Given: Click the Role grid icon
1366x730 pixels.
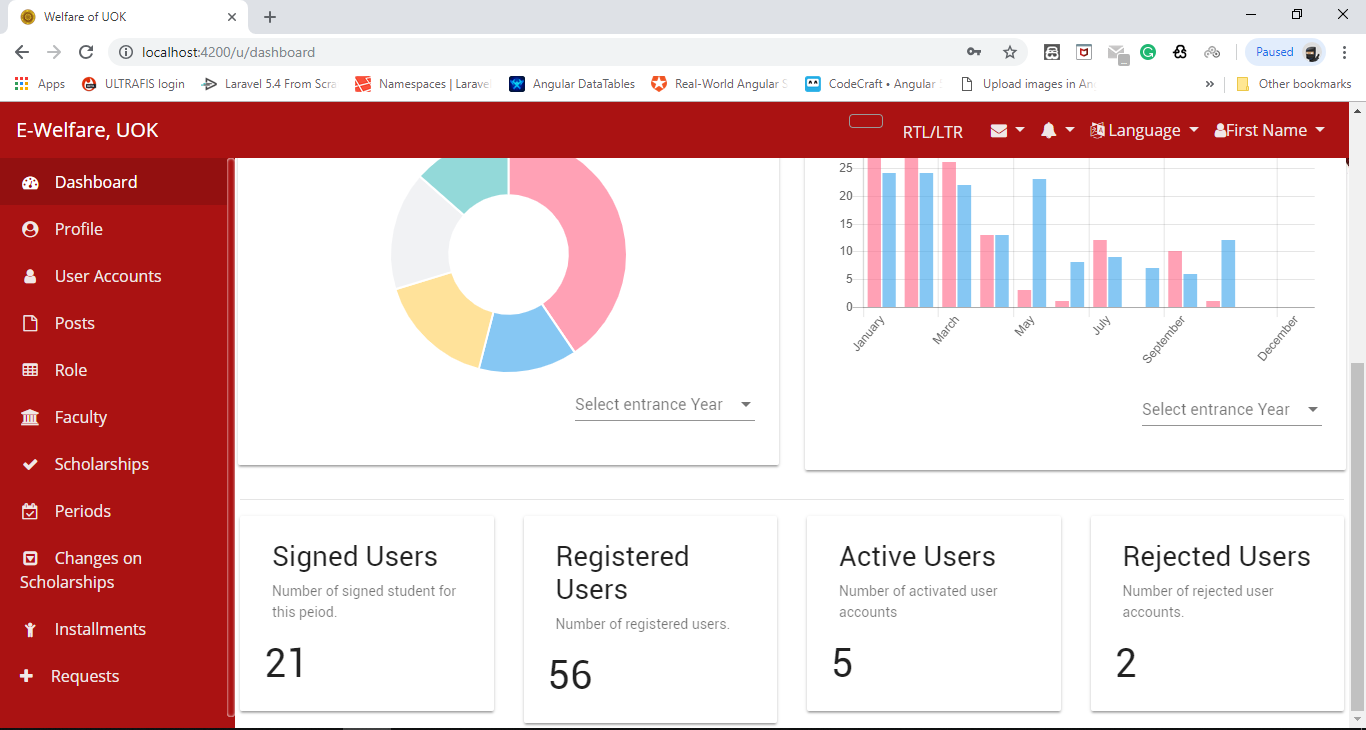Looking at the screenshot, I should (x=29, y=369).
